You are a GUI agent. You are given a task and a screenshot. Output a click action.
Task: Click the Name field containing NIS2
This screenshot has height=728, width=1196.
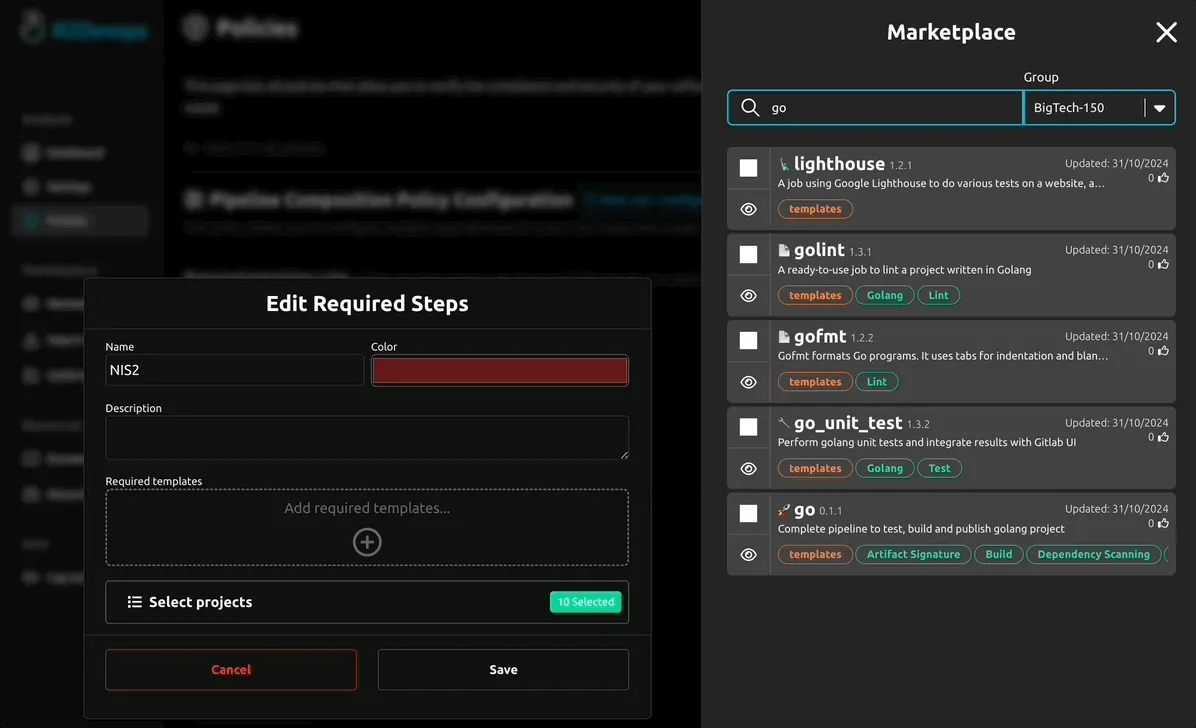233,369
